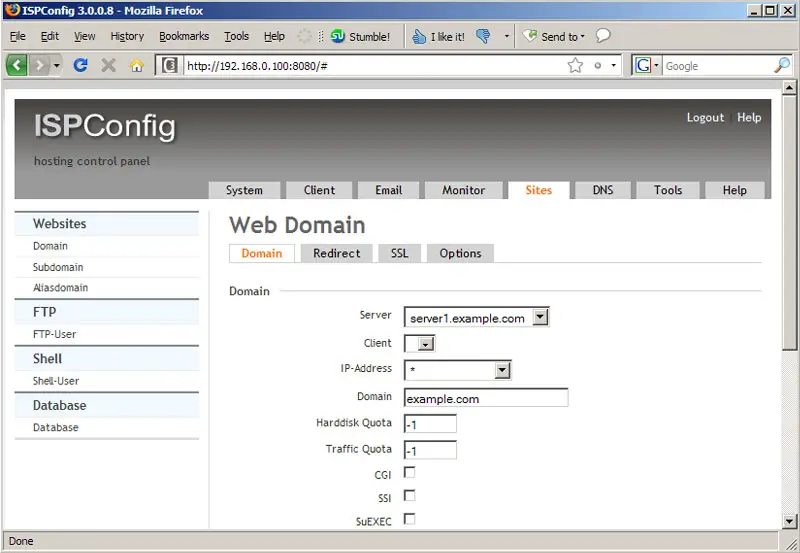Click the magnifying glass search icon
Image resolution: width=800 pixels, height=553 pixels.
(782, 65)
